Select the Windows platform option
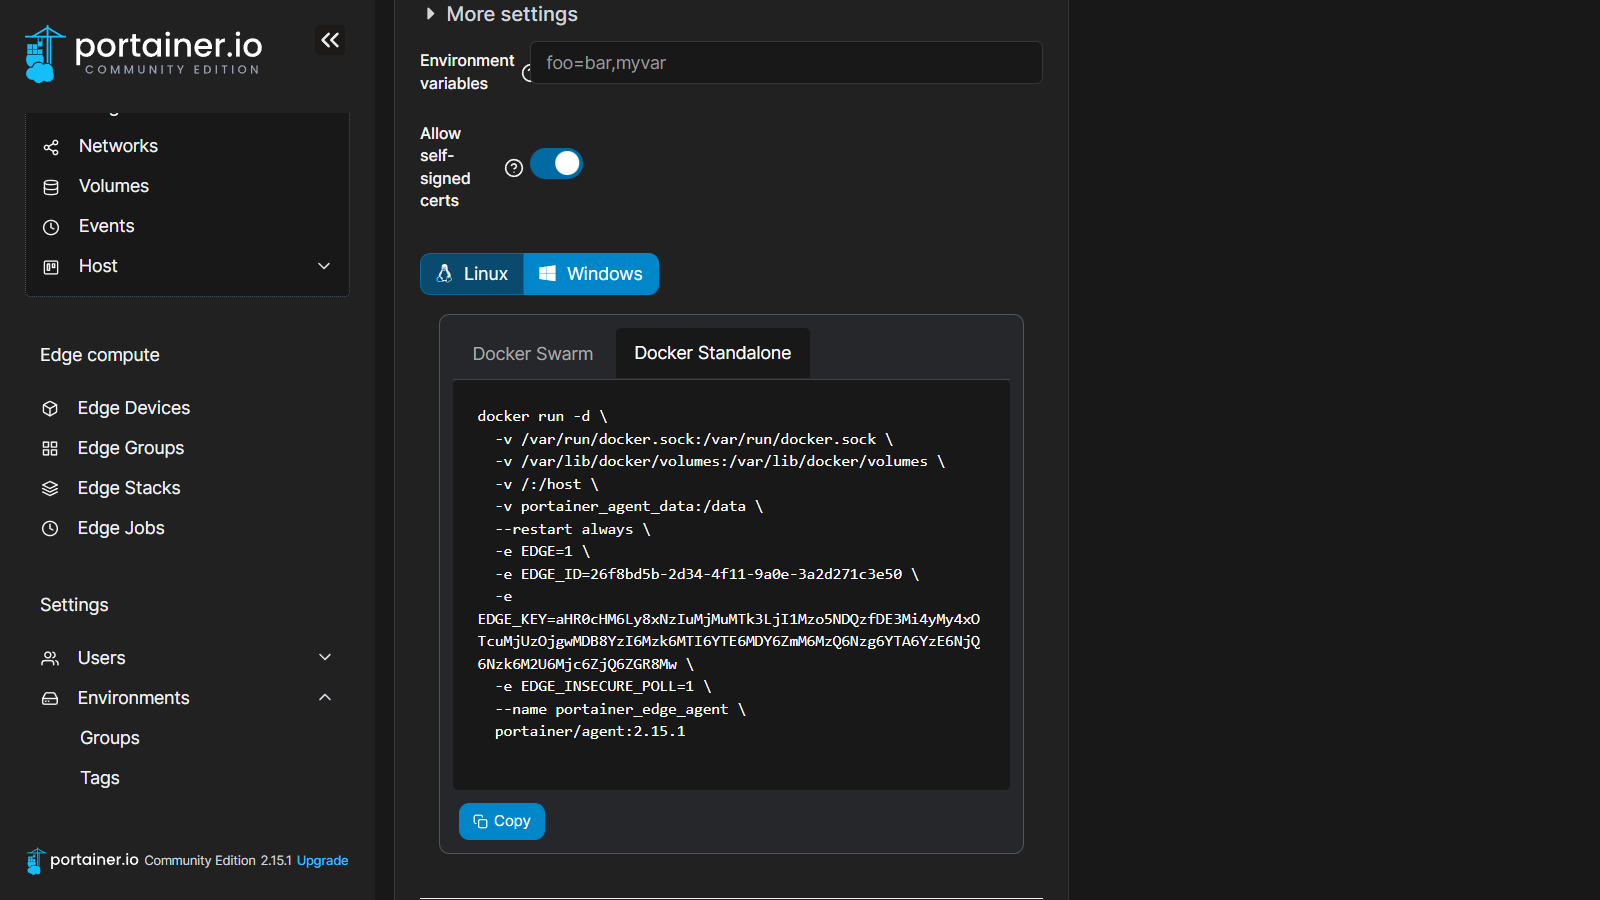The height and width of the screenshot is (900, 1600). (591, 274)
